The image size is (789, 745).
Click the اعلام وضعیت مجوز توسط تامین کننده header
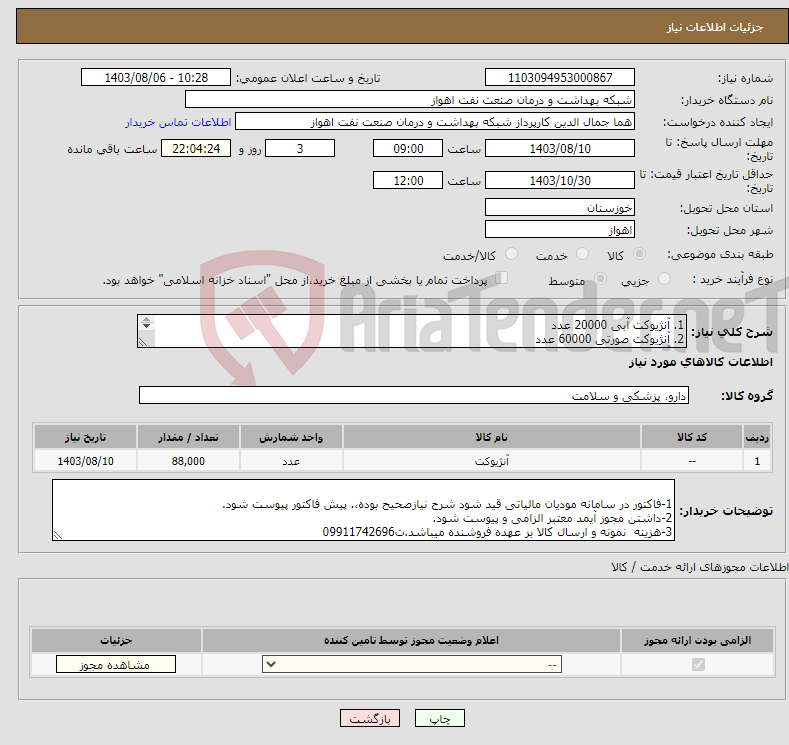[x=411, y=640]
